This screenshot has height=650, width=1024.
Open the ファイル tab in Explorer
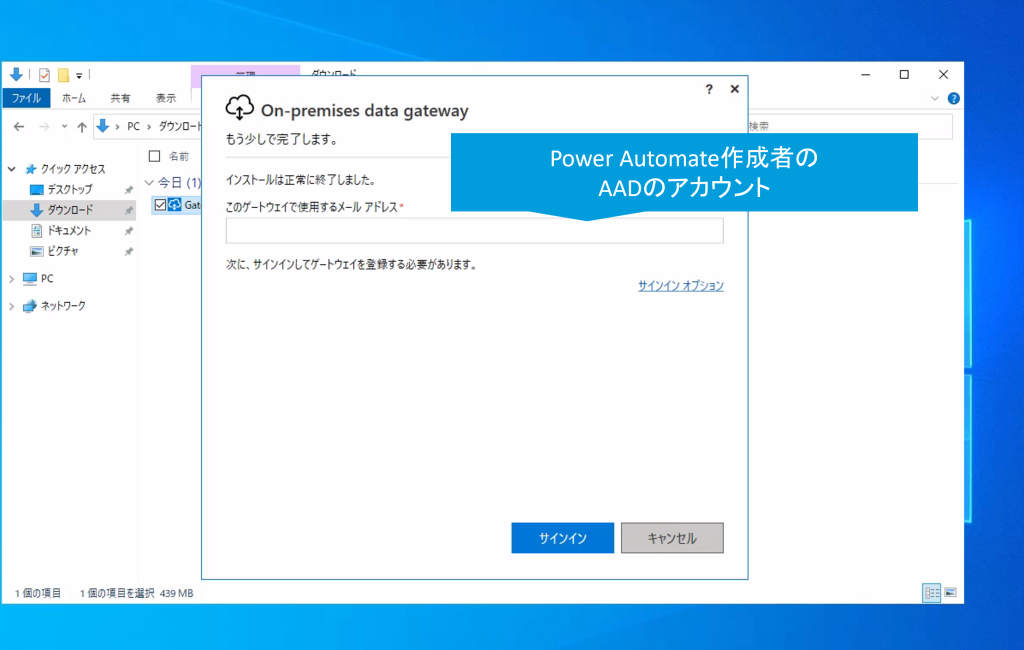click(x=26, y=98)
